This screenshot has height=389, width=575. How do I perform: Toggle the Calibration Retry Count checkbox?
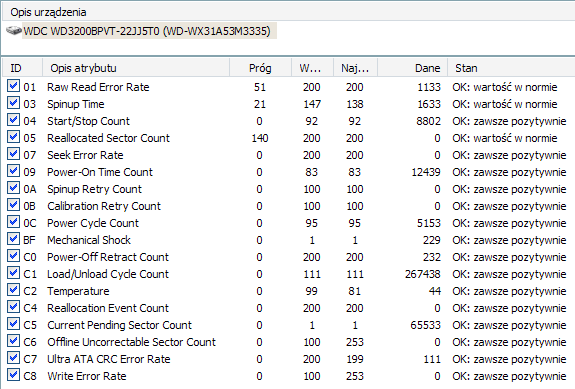(x=13, y=205)
